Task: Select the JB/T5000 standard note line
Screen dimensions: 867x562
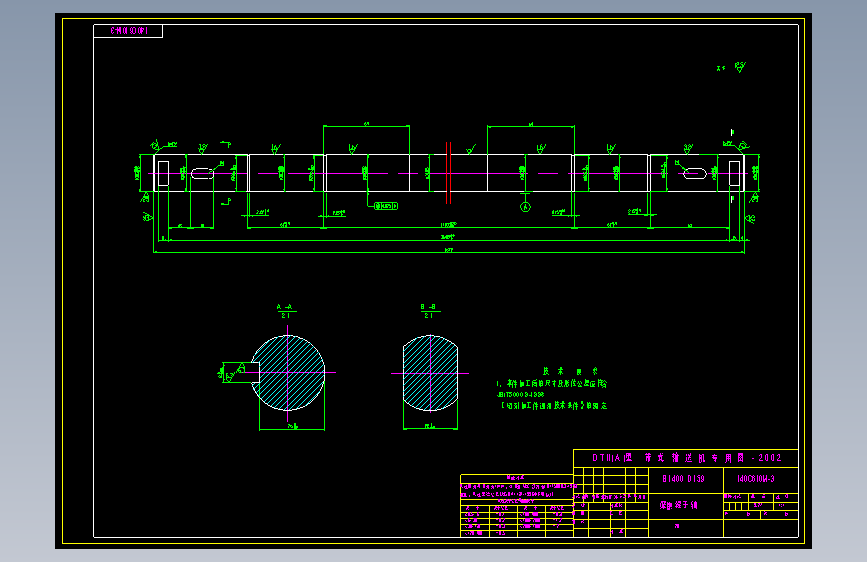Action: coord(520,394)
